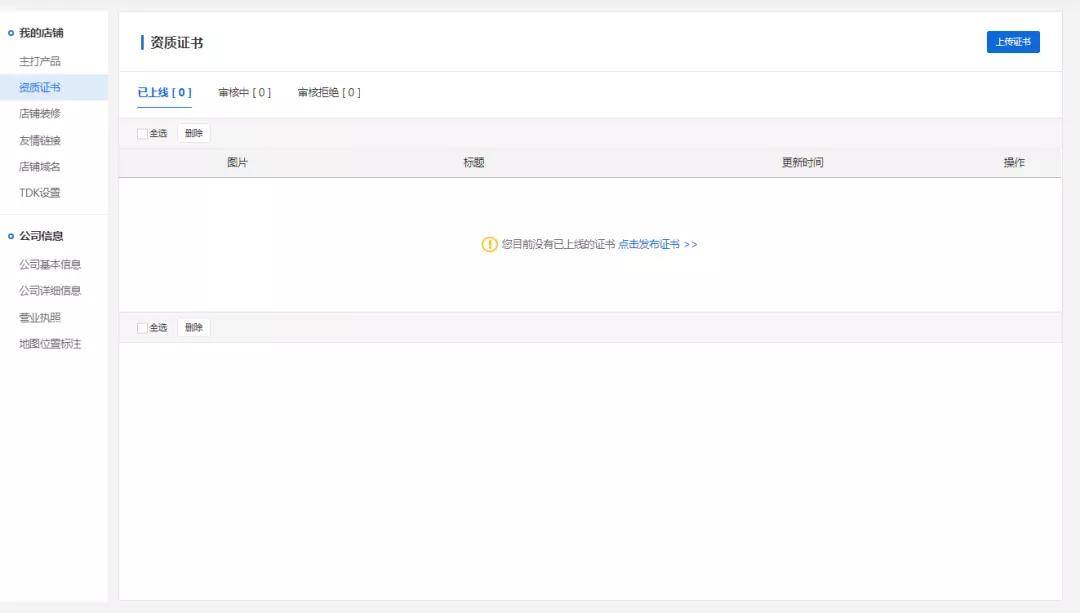The width and height of the screenshot is (1080, 613).
Task: Click the 标题 column header
Action: 474,163
